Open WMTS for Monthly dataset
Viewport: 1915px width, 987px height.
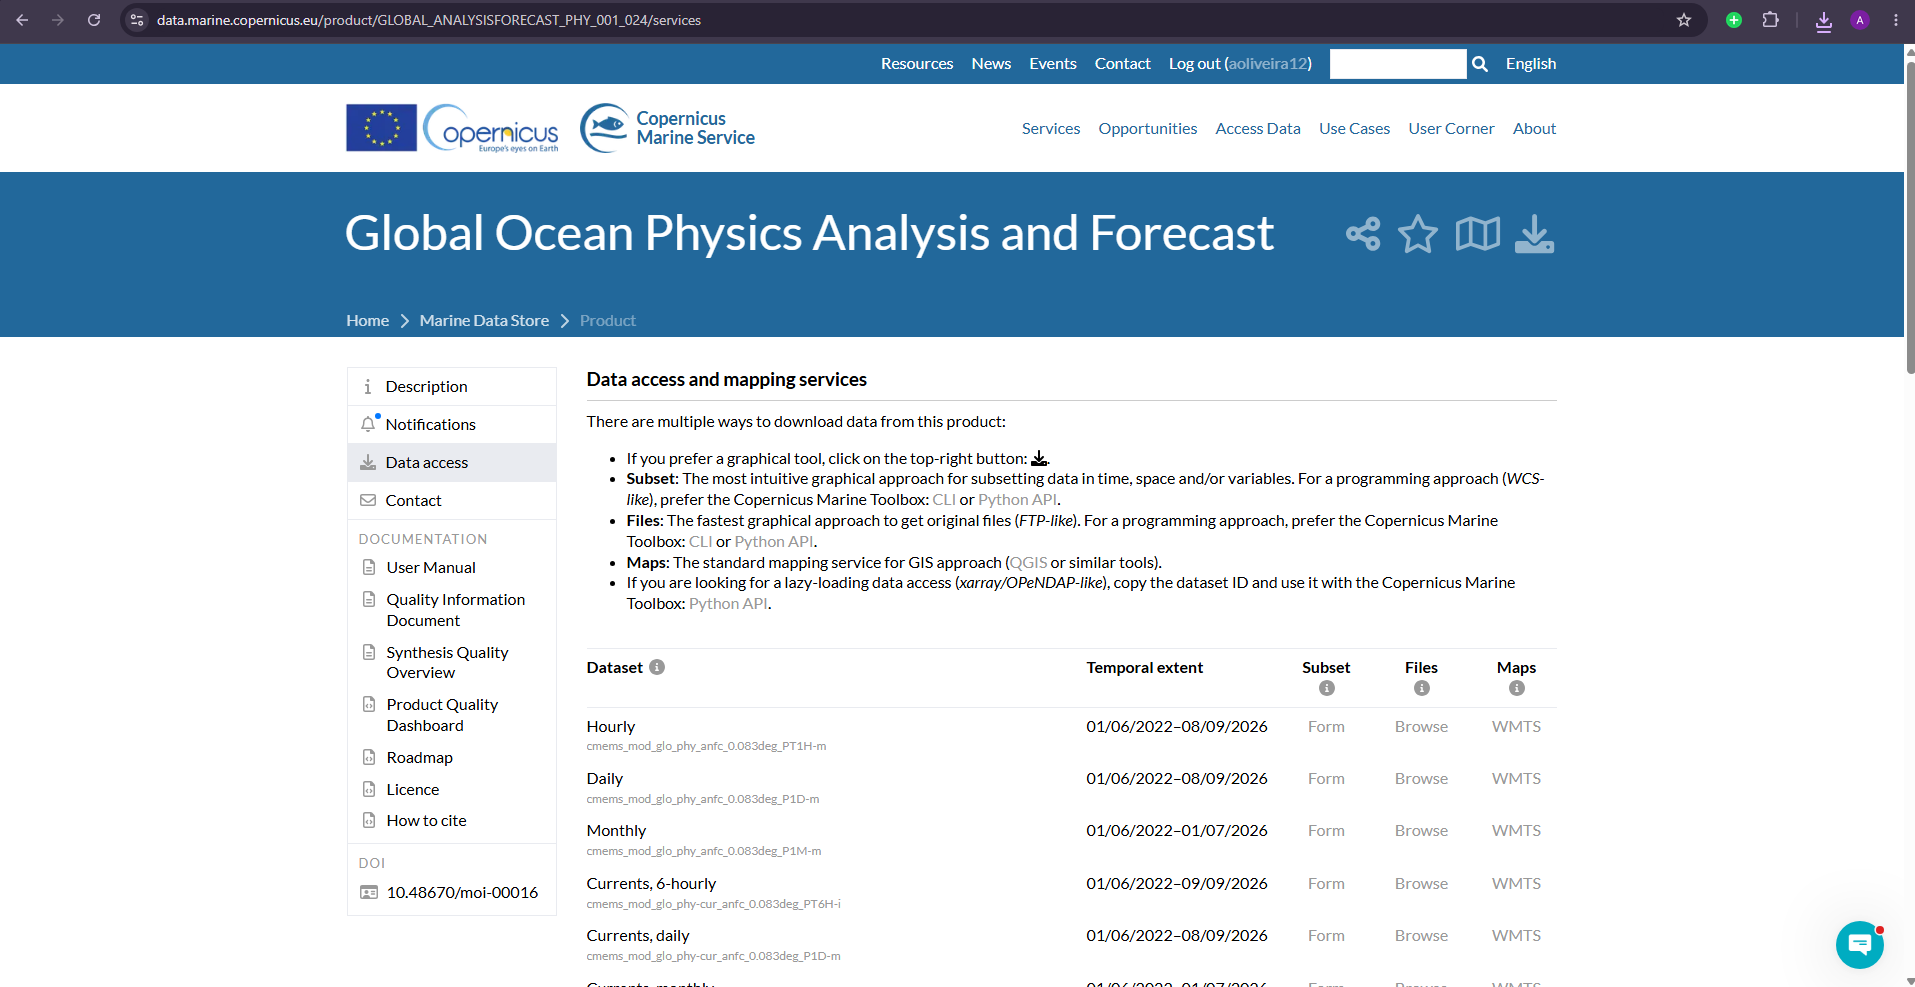point(1516,831)
